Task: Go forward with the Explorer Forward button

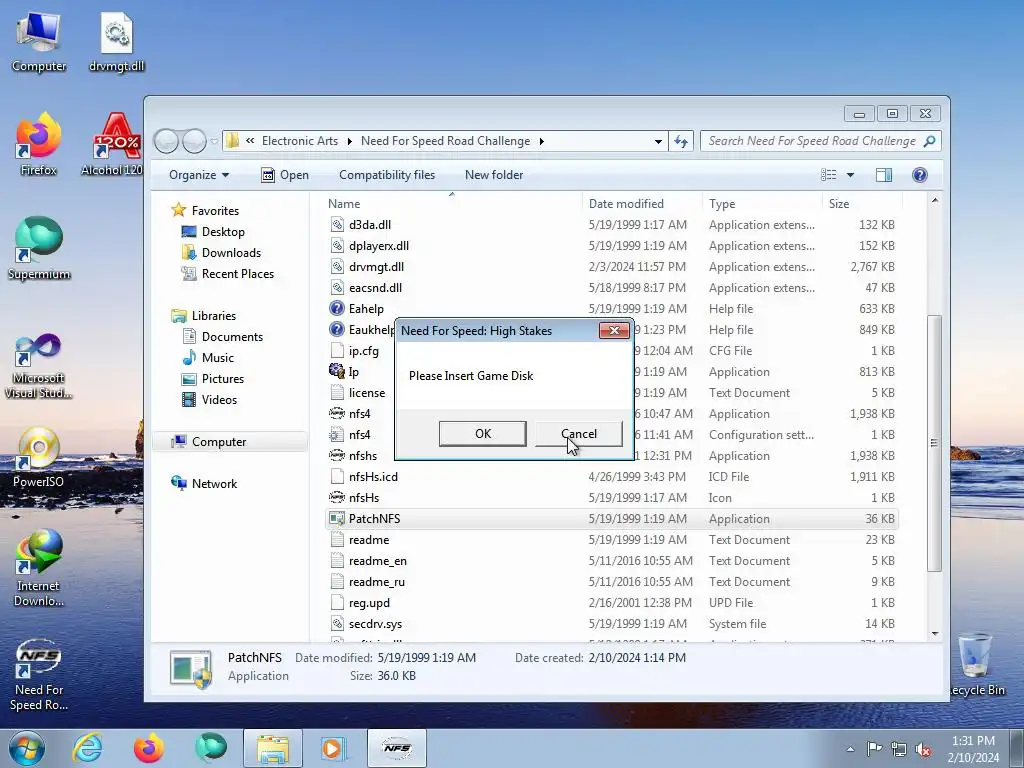Action: (x=195, y=141)
